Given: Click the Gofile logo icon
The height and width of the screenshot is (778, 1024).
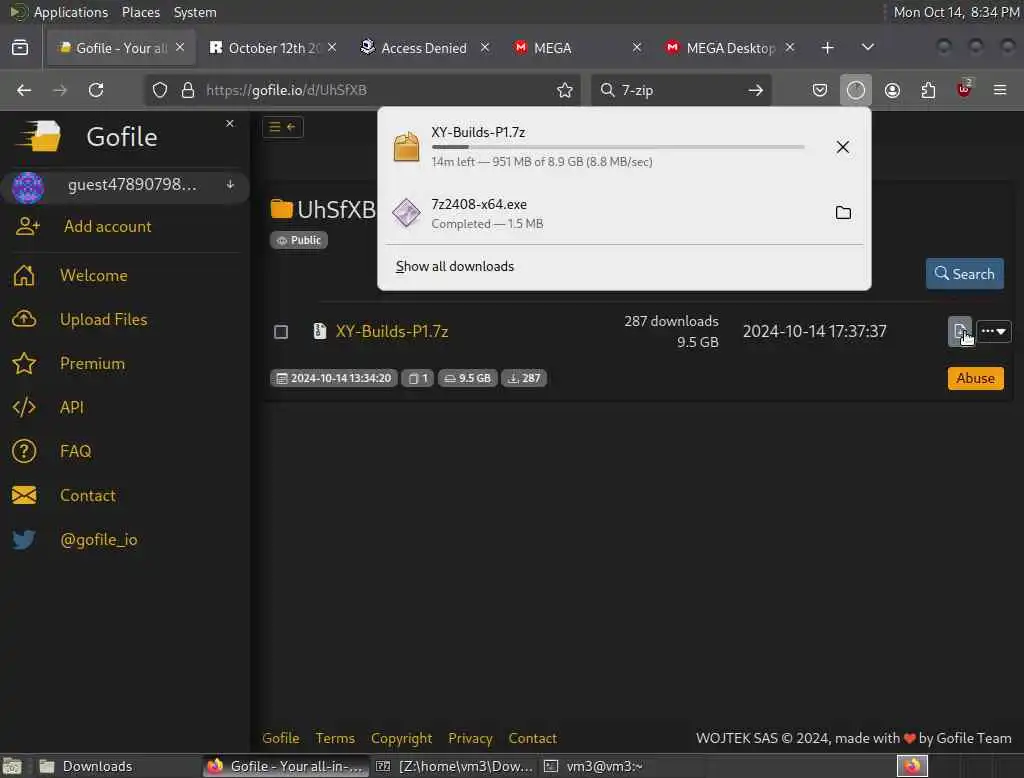Looking at the screenshot, I should click(x=39, y=136).
